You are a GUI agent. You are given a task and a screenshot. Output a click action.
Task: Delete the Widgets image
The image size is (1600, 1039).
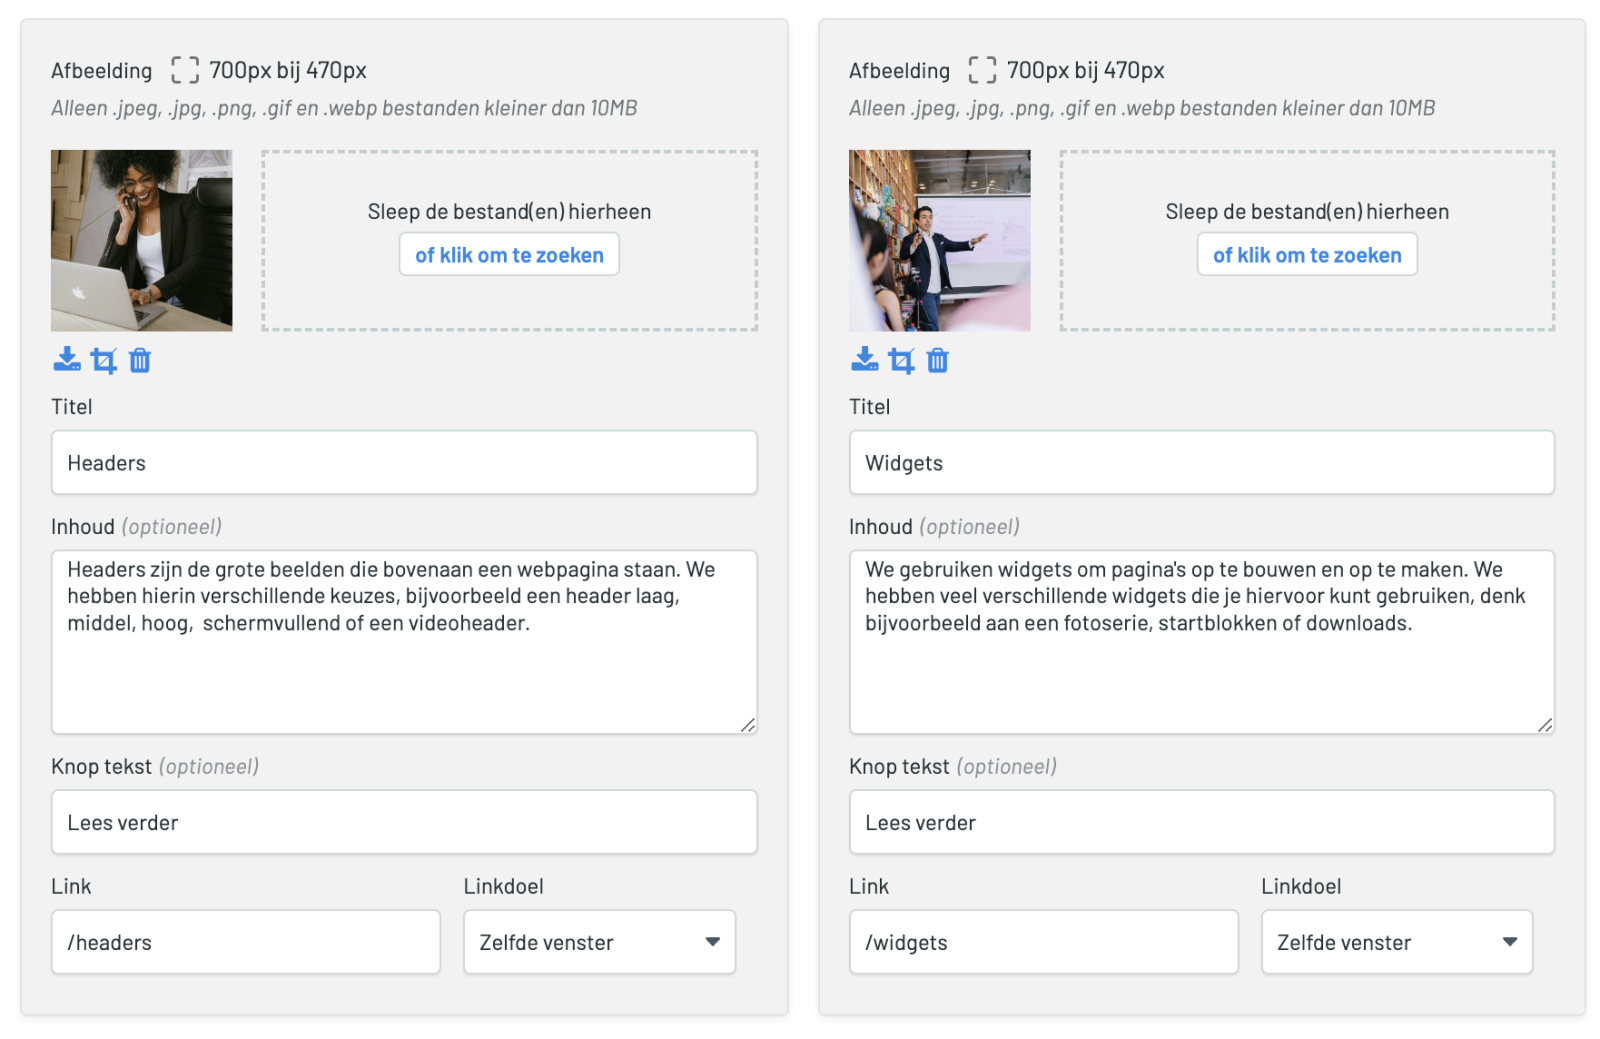(938, 360)
